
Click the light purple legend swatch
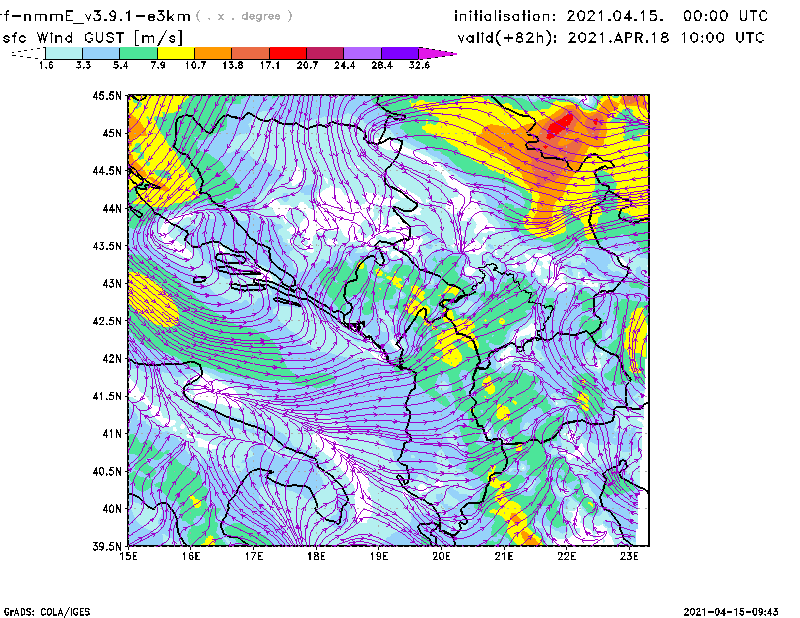point(363,53)
